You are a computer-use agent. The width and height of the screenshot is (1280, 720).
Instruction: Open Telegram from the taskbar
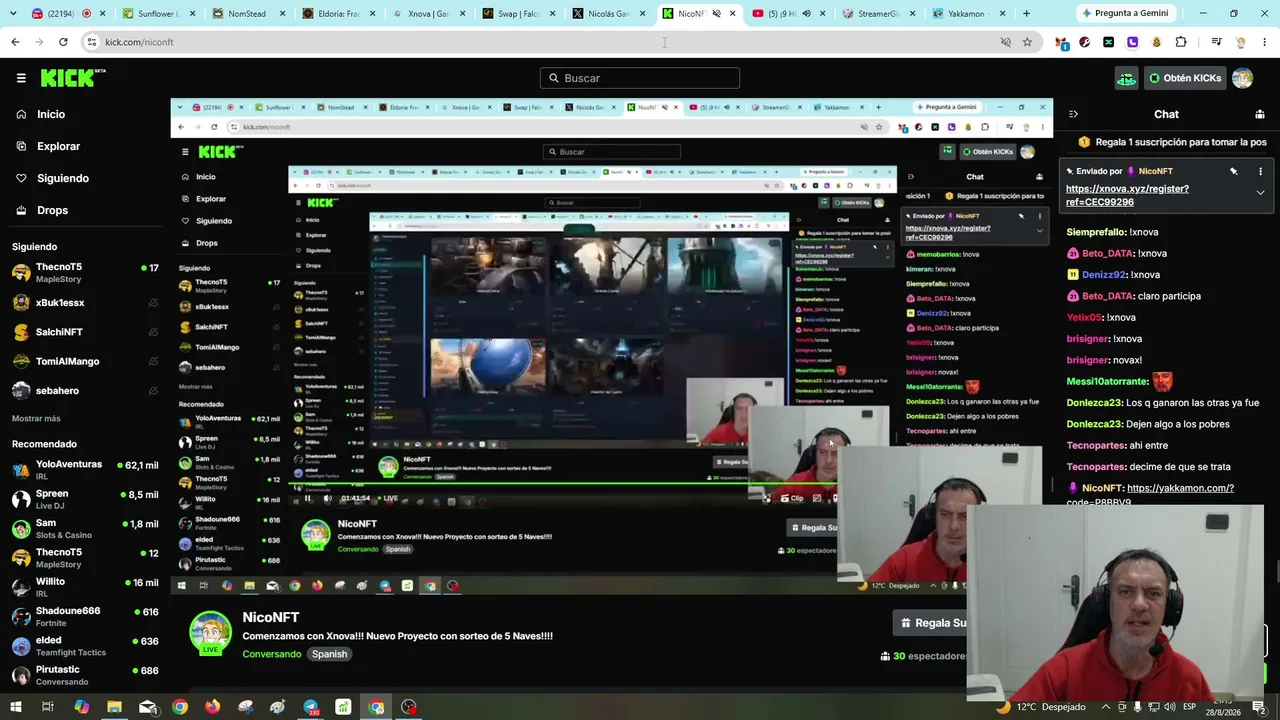(311, 707)
